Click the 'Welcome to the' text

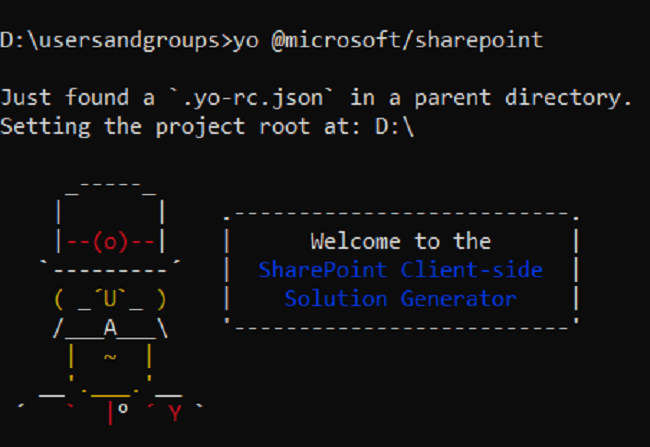click(x=400, y=241)
